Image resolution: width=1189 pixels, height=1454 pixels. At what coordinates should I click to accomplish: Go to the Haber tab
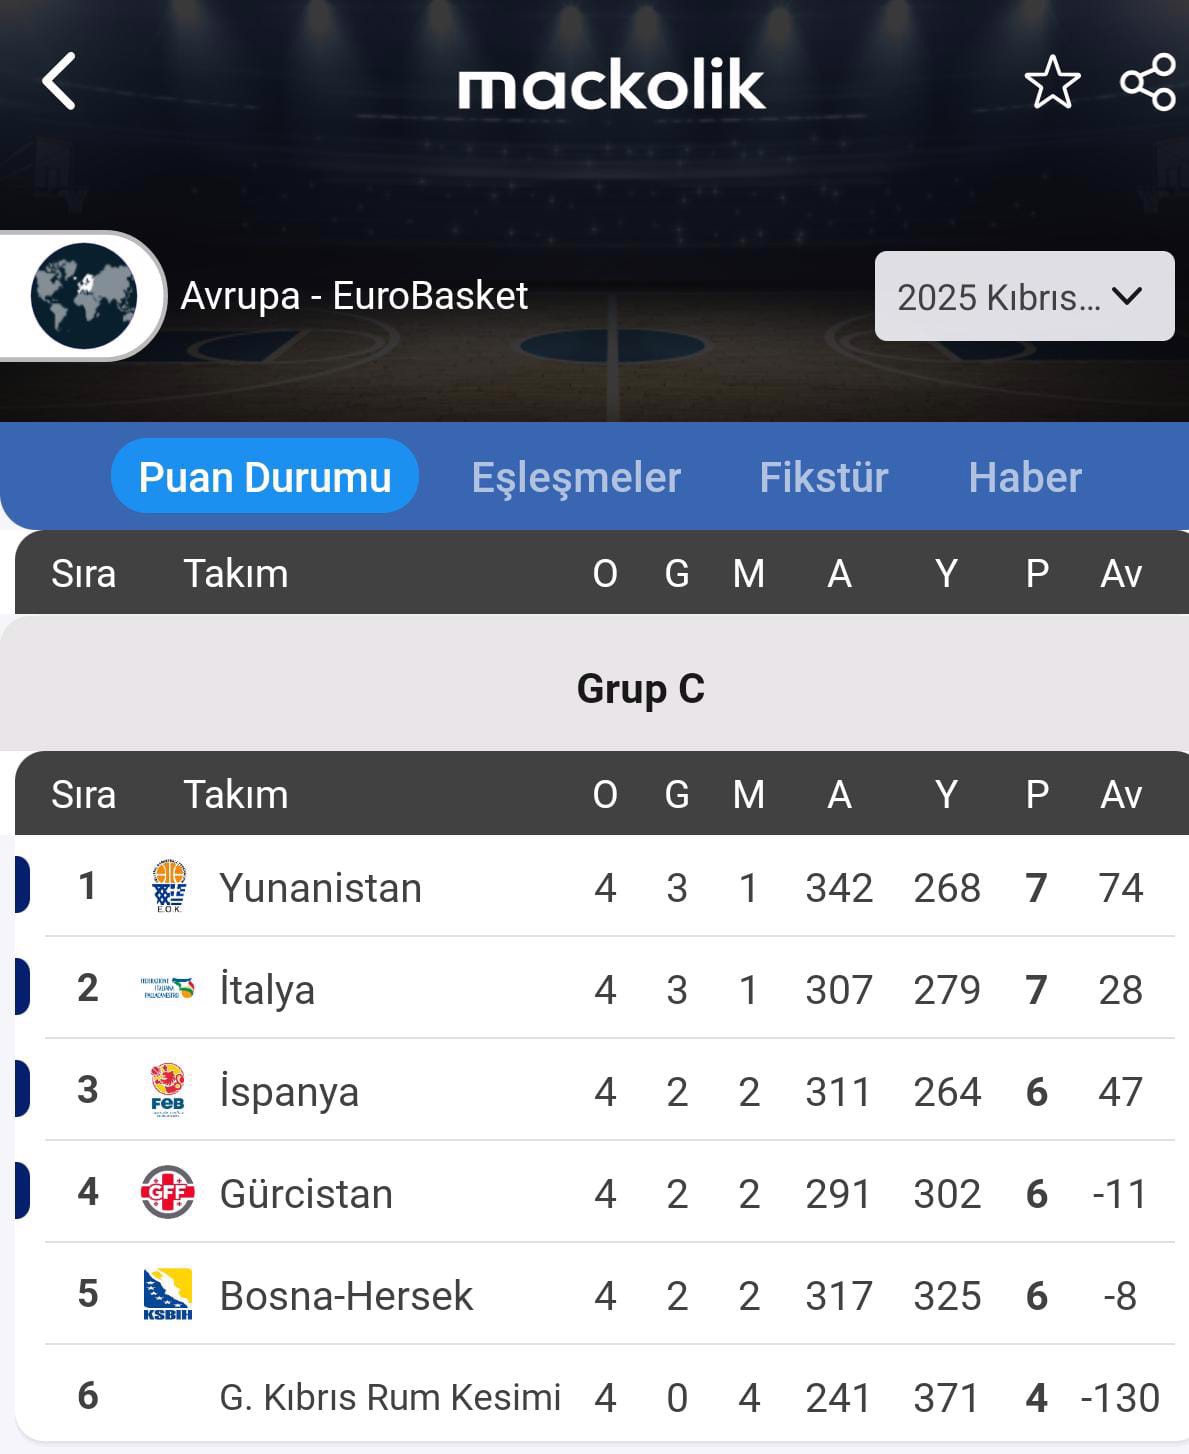pyautogui.click(x=1025, y=477)
